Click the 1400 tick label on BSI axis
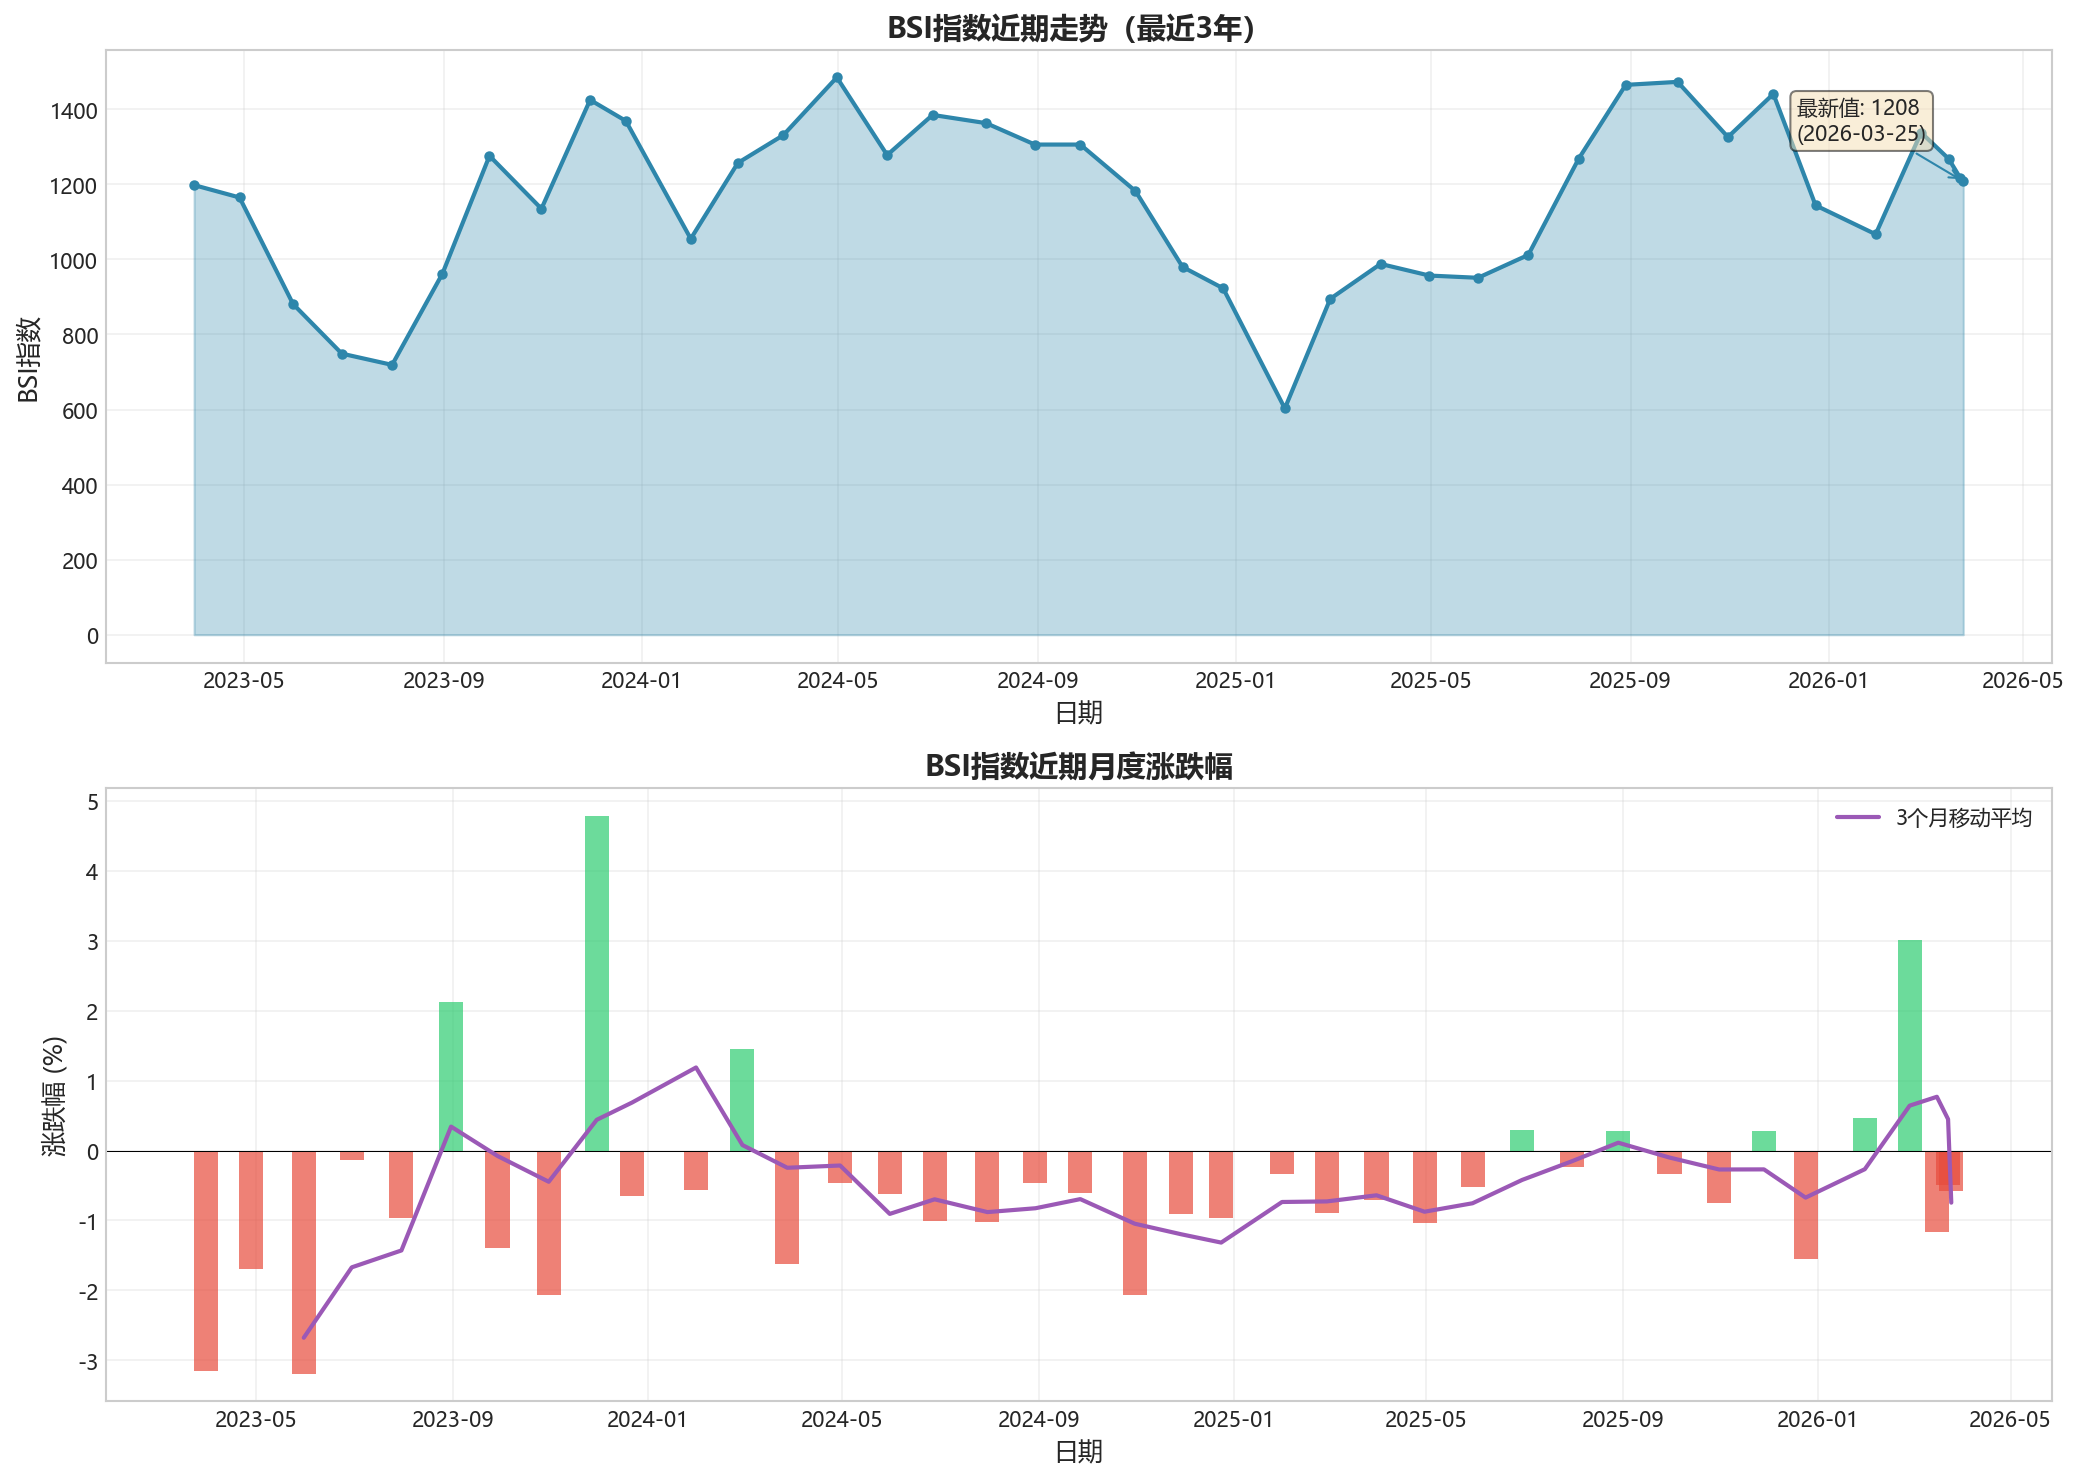 74,110
